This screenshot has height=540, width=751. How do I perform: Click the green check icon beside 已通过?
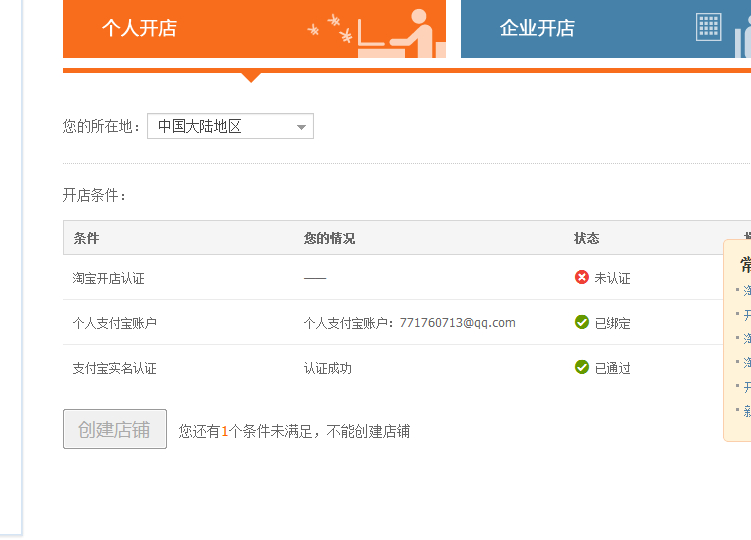pyautogui.click(x=581, y=367)
